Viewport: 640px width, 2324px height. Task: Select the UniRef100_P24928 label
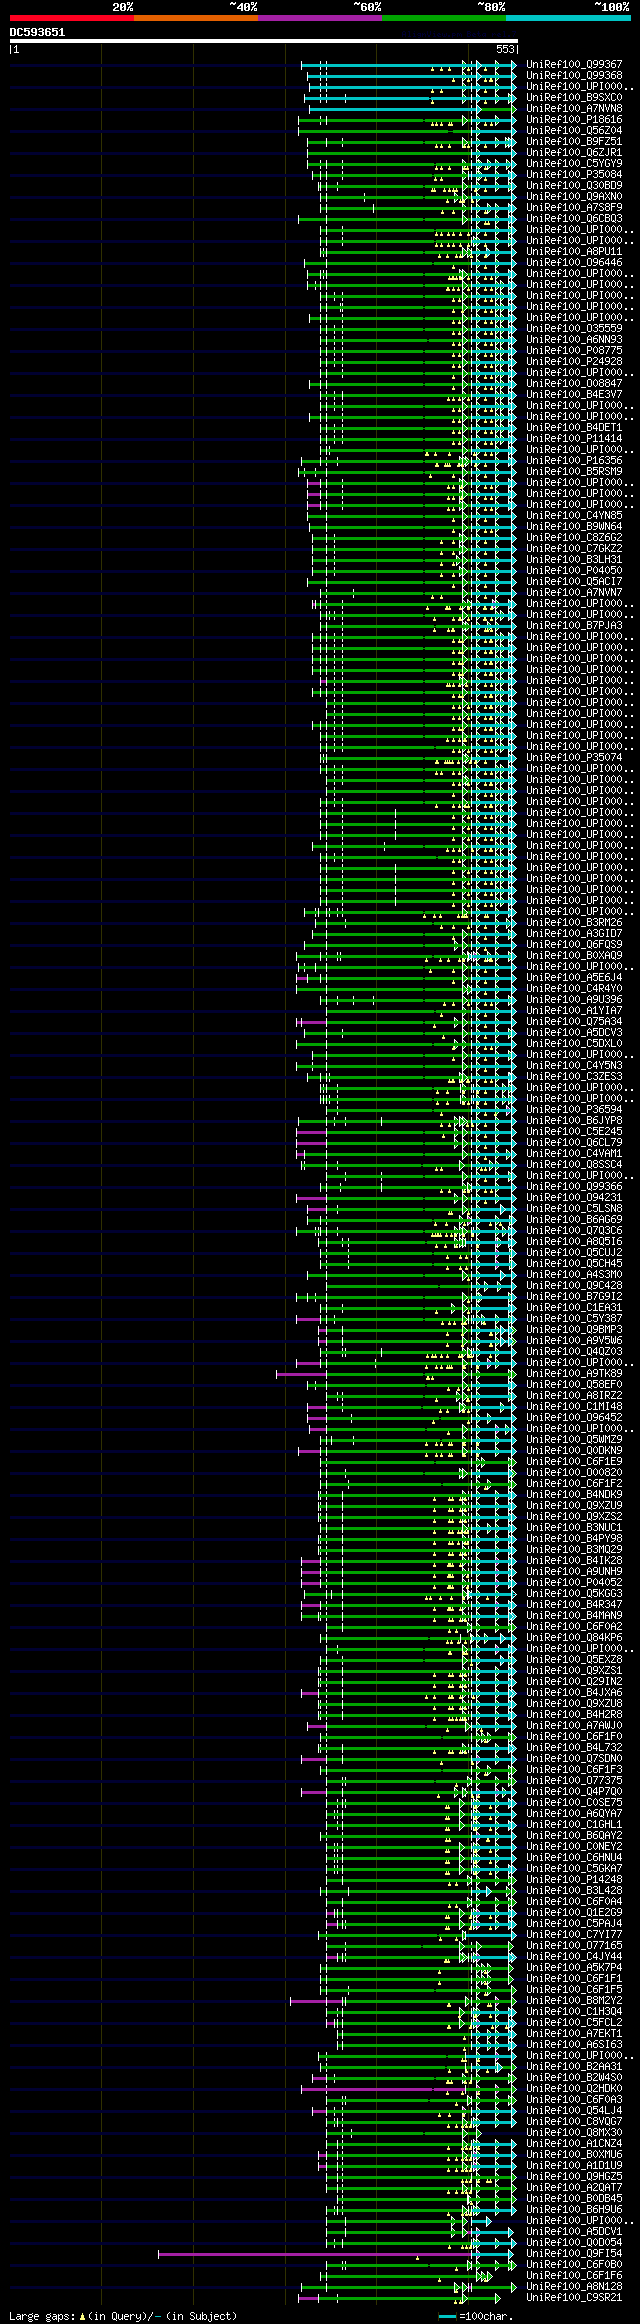[574, 362]
